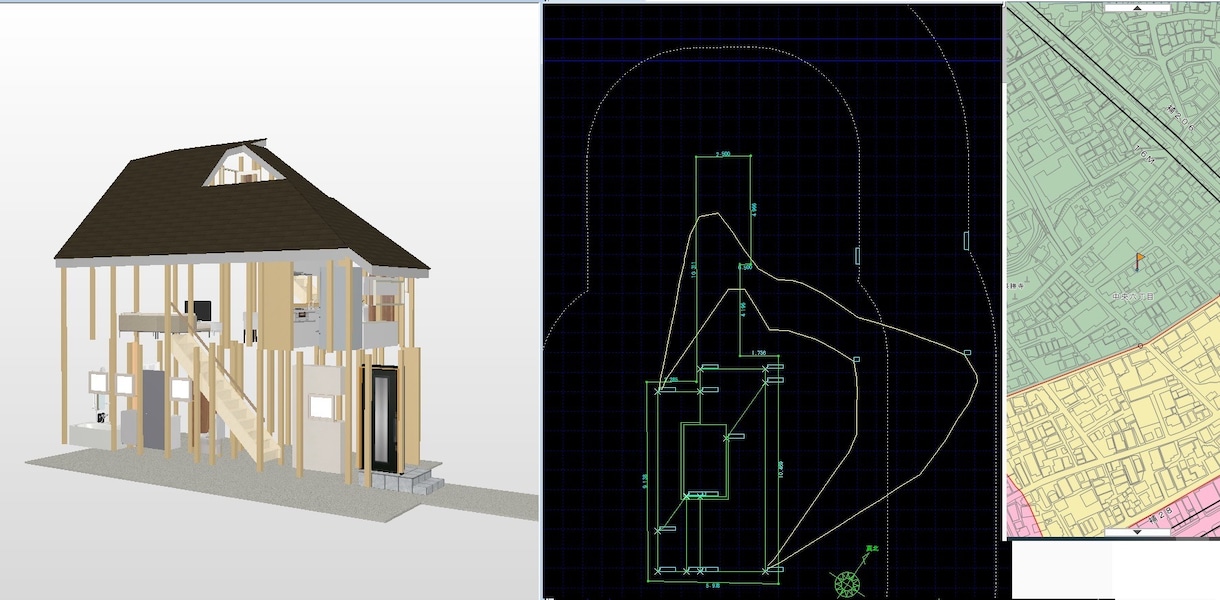The width and height of the screenshot is (1220, 600).
Task: Select the orange flag marker on the map
Action: click(x=1139, y=262)
